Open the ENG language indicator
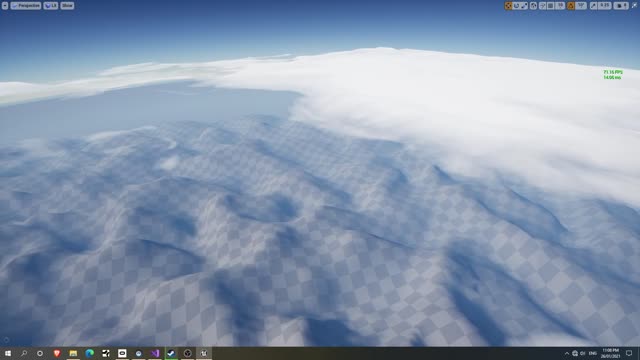This screenshot has width=640, height=360. tap(593, 353)
